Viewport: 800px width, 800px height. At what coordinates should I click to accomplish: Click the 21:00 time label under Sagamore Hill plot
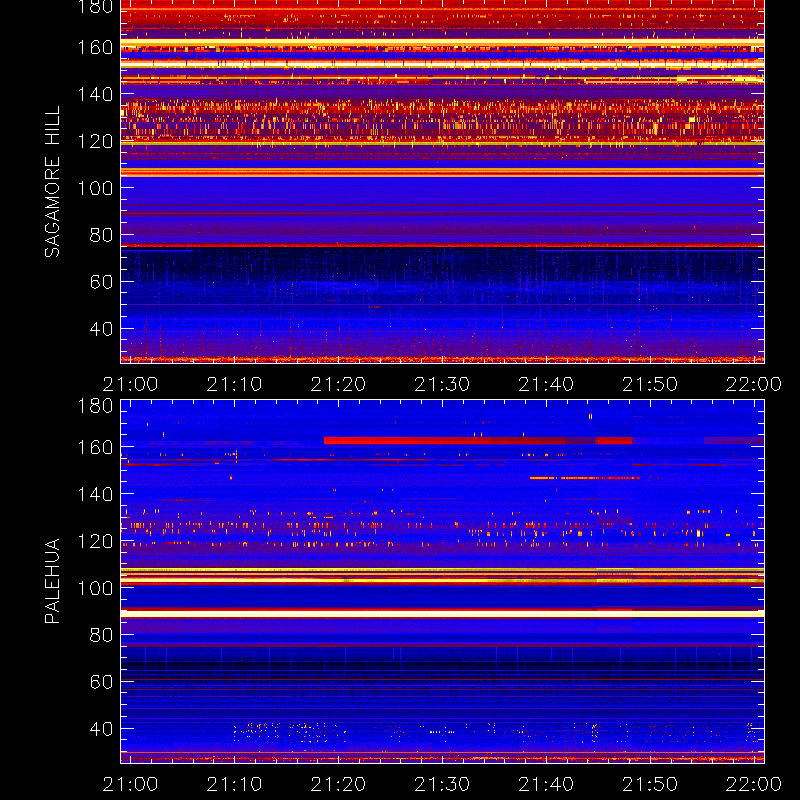click(130, 384)
